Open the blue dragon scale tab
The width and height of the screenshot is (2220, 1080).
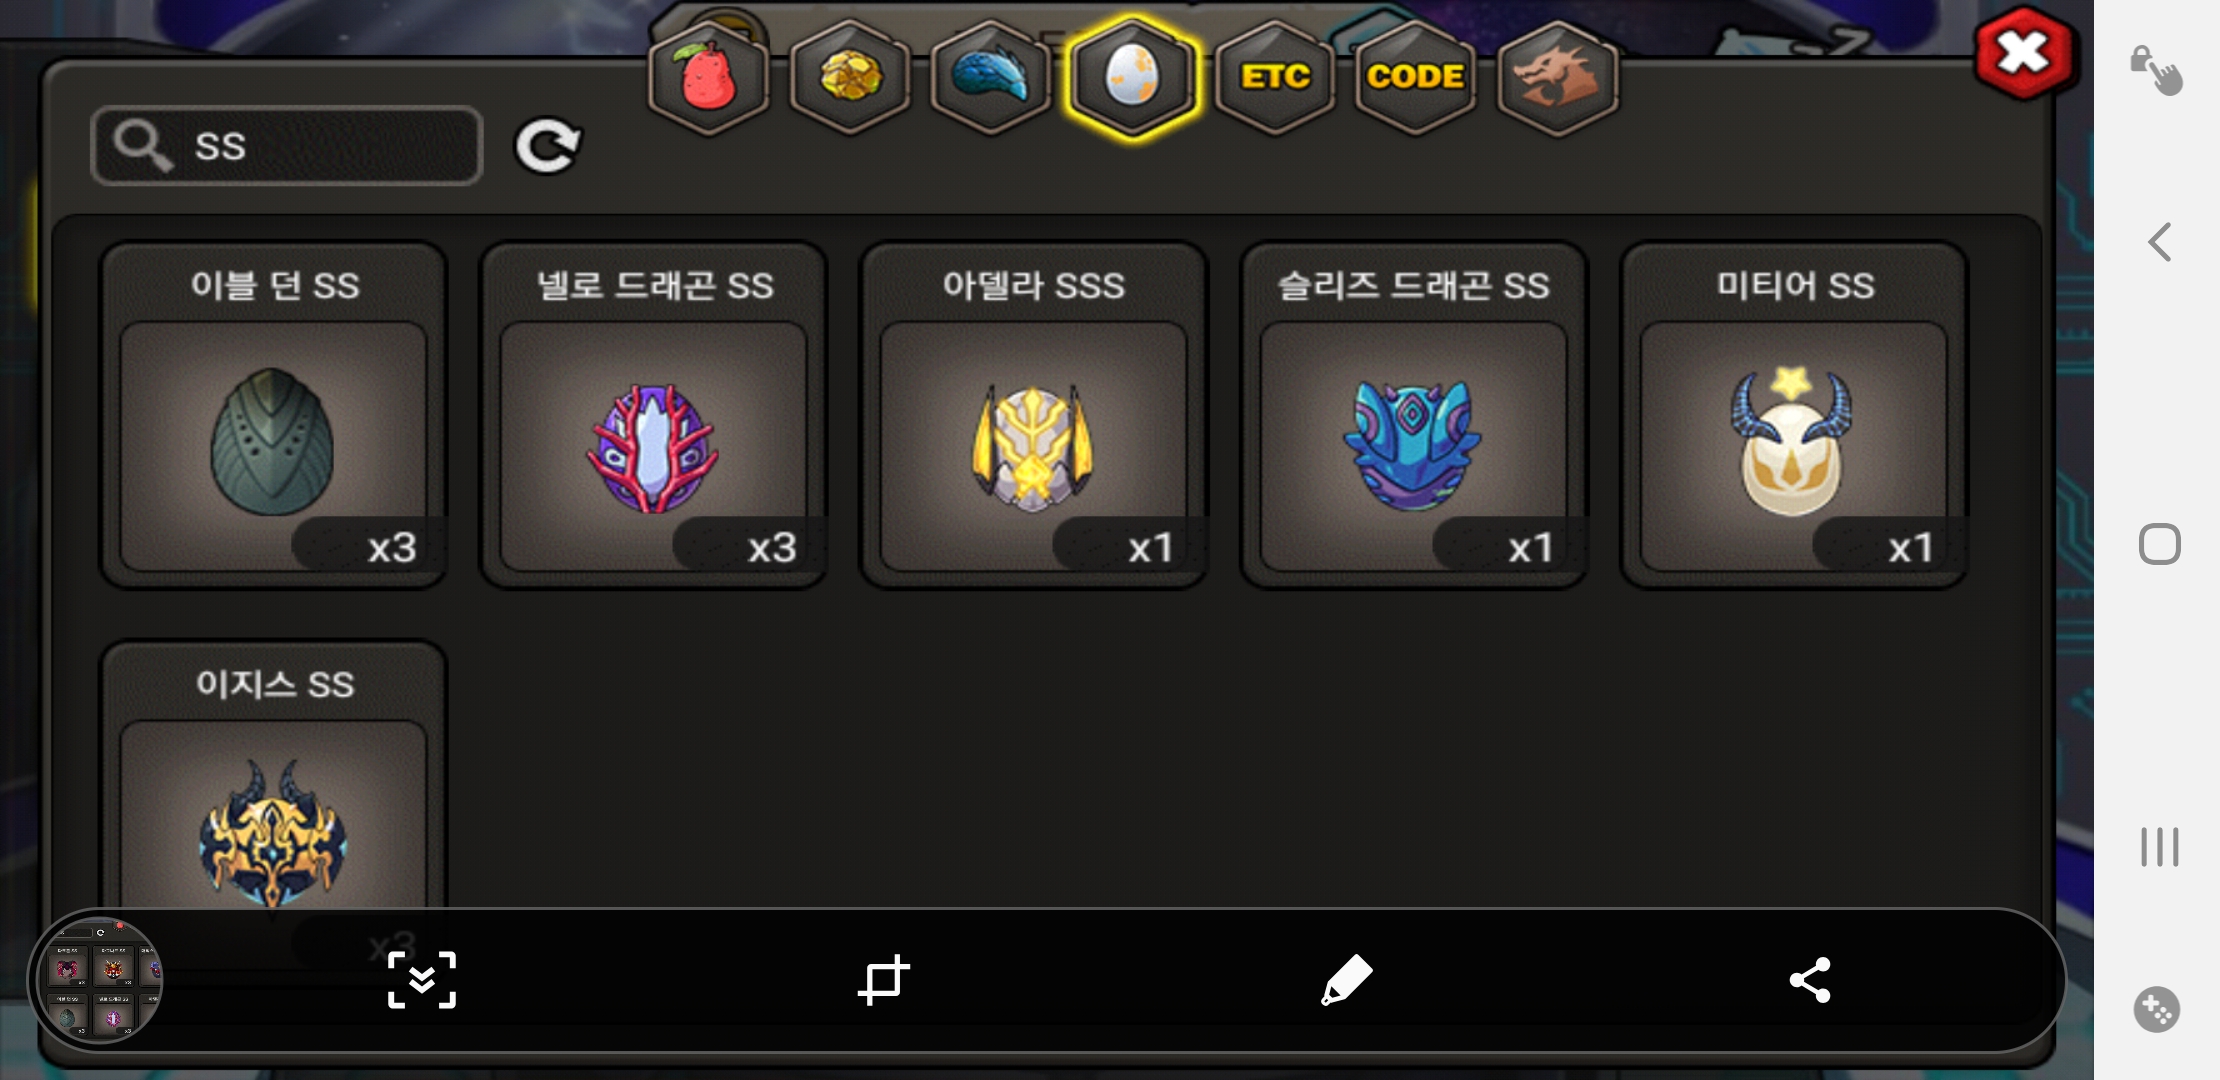(x=990, y=78)
